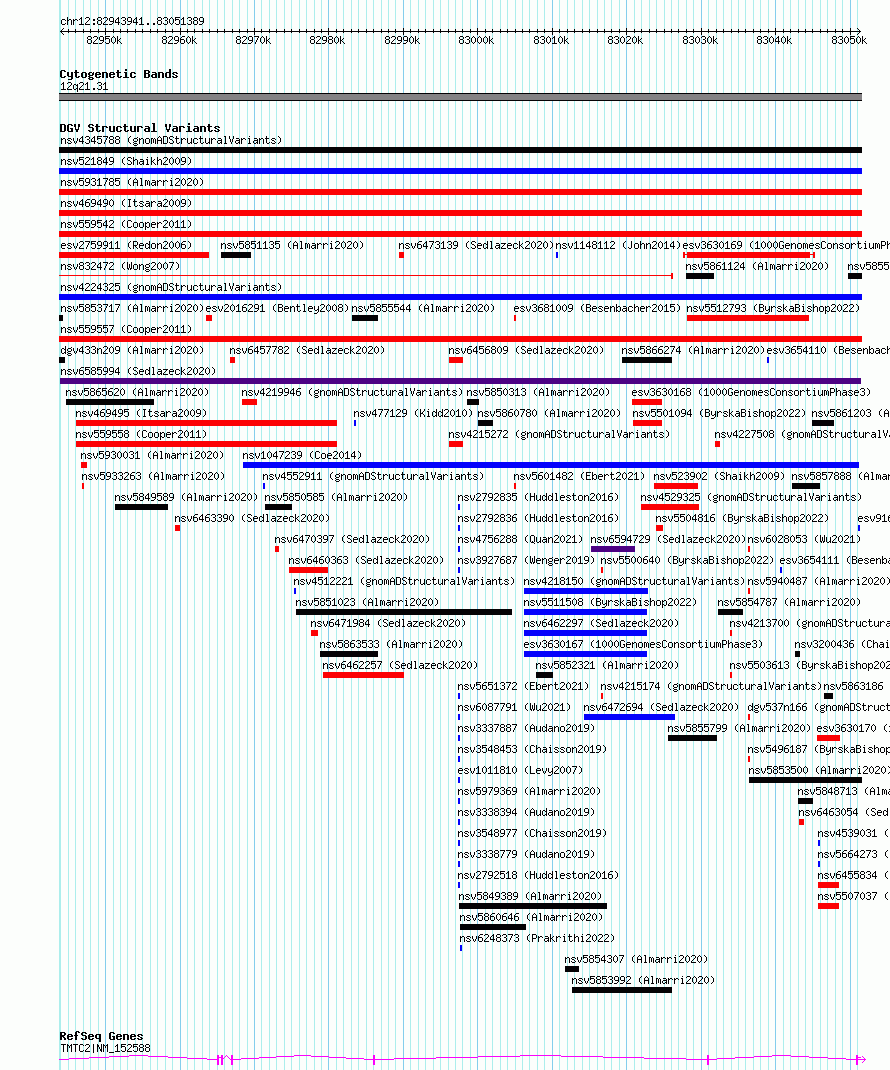Select the purple nsv6585994 bar

click(461, 381)
